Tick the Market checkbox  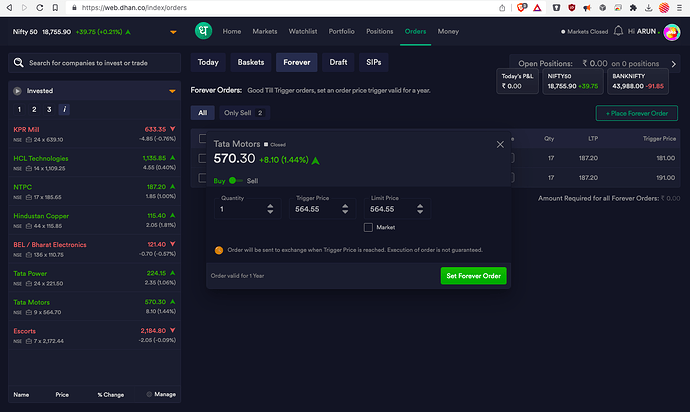pos(368,227)
